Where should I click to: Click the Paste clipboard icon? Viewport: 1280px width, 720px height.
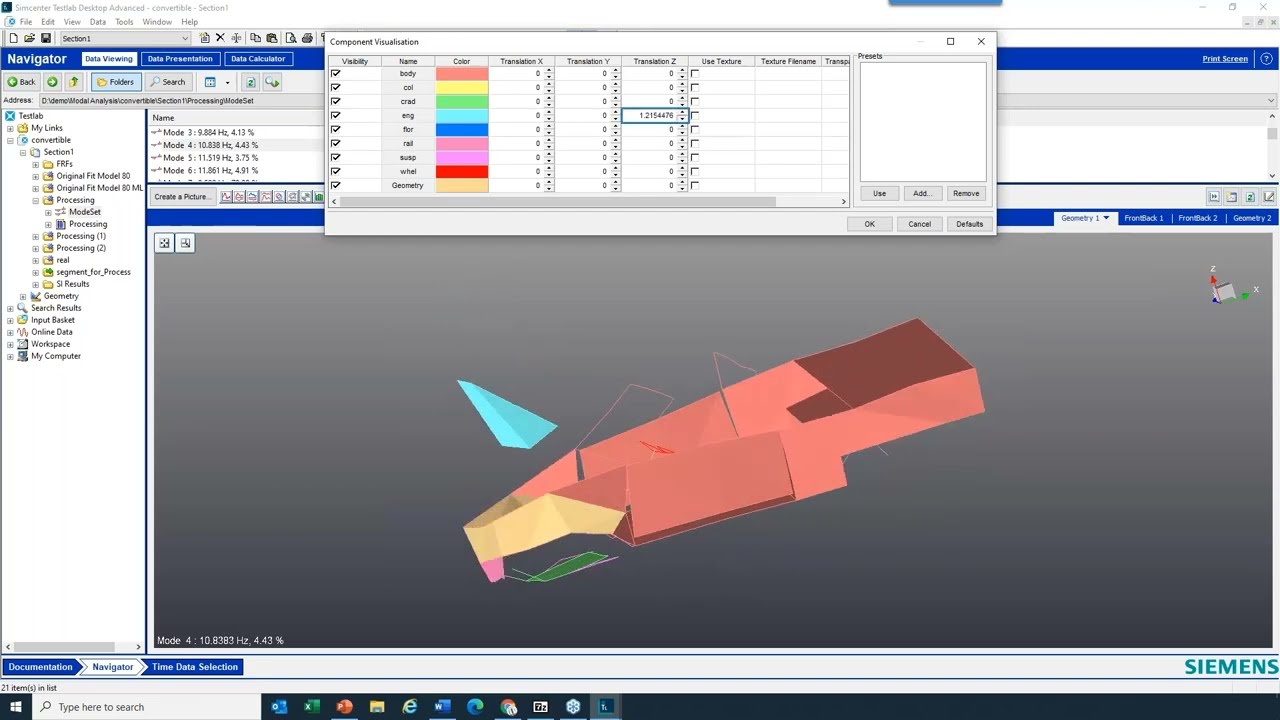(271, 38)
